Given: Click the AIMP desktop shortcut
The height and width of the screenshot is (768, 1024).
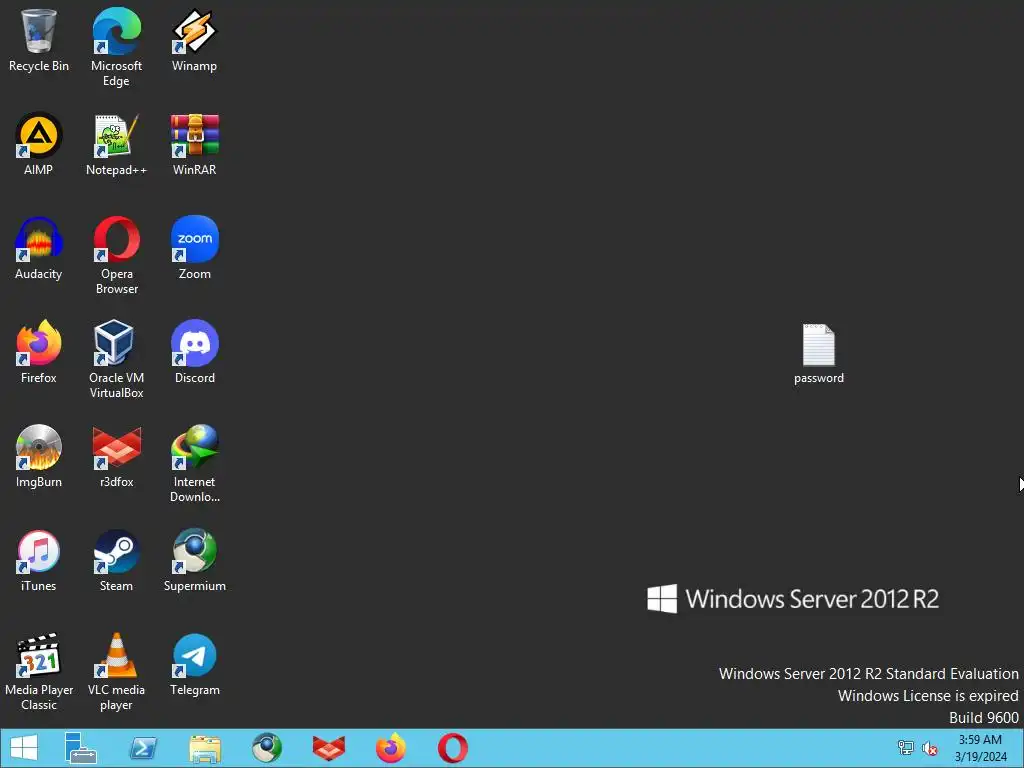Looking at the screenshot, I should tap(39, 144).
